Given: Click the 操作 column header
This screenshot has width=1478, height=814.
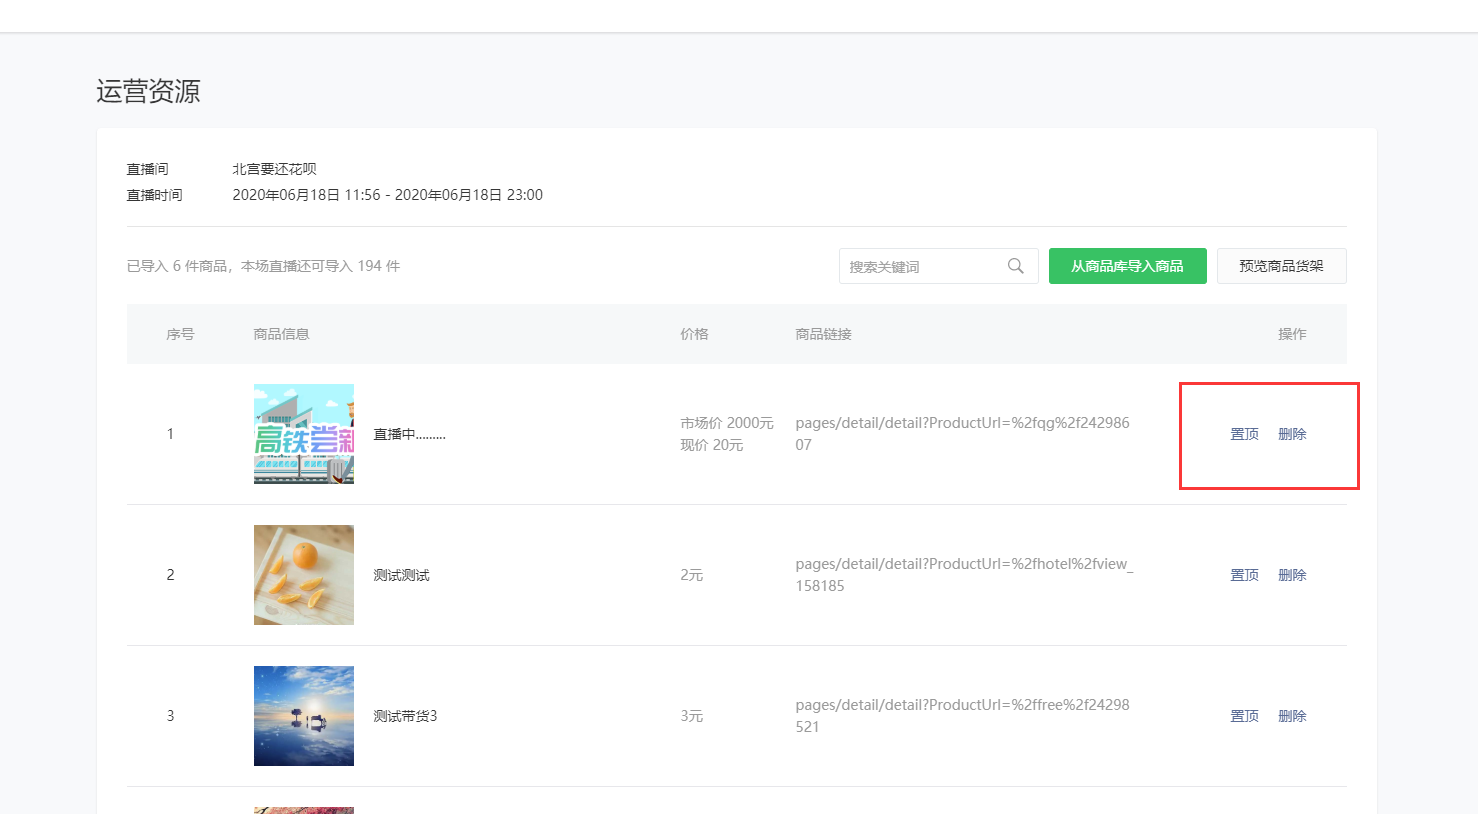Looking at the screenshot, I should [x=1292, y=334].
